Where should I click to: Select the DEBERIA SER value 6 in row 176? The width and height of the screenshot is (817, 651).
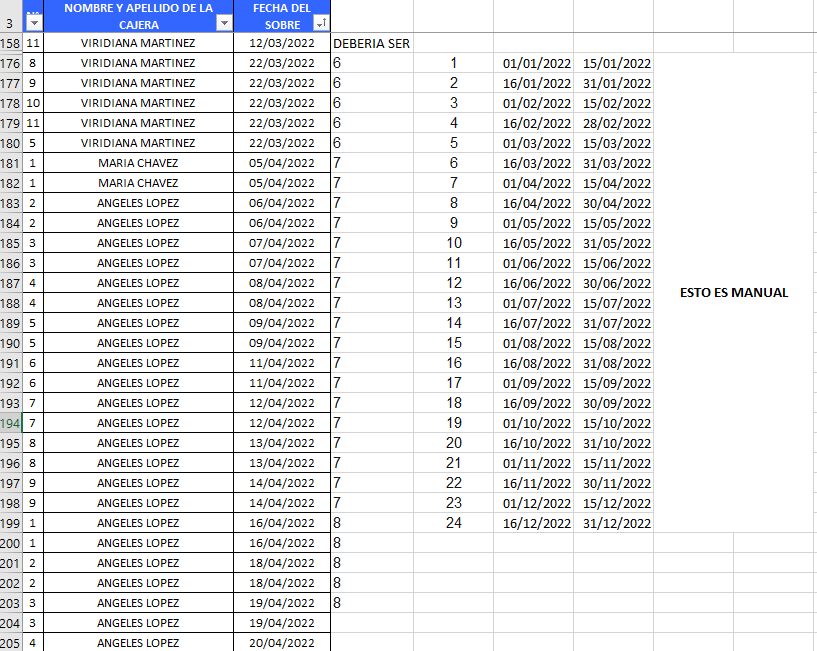[x=372, y=63]
